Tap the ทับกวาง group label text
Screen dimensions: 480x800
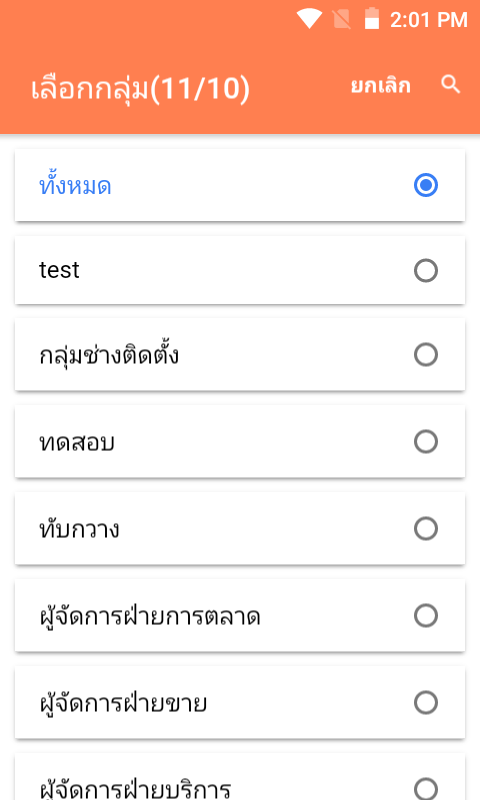click(80, 528)
